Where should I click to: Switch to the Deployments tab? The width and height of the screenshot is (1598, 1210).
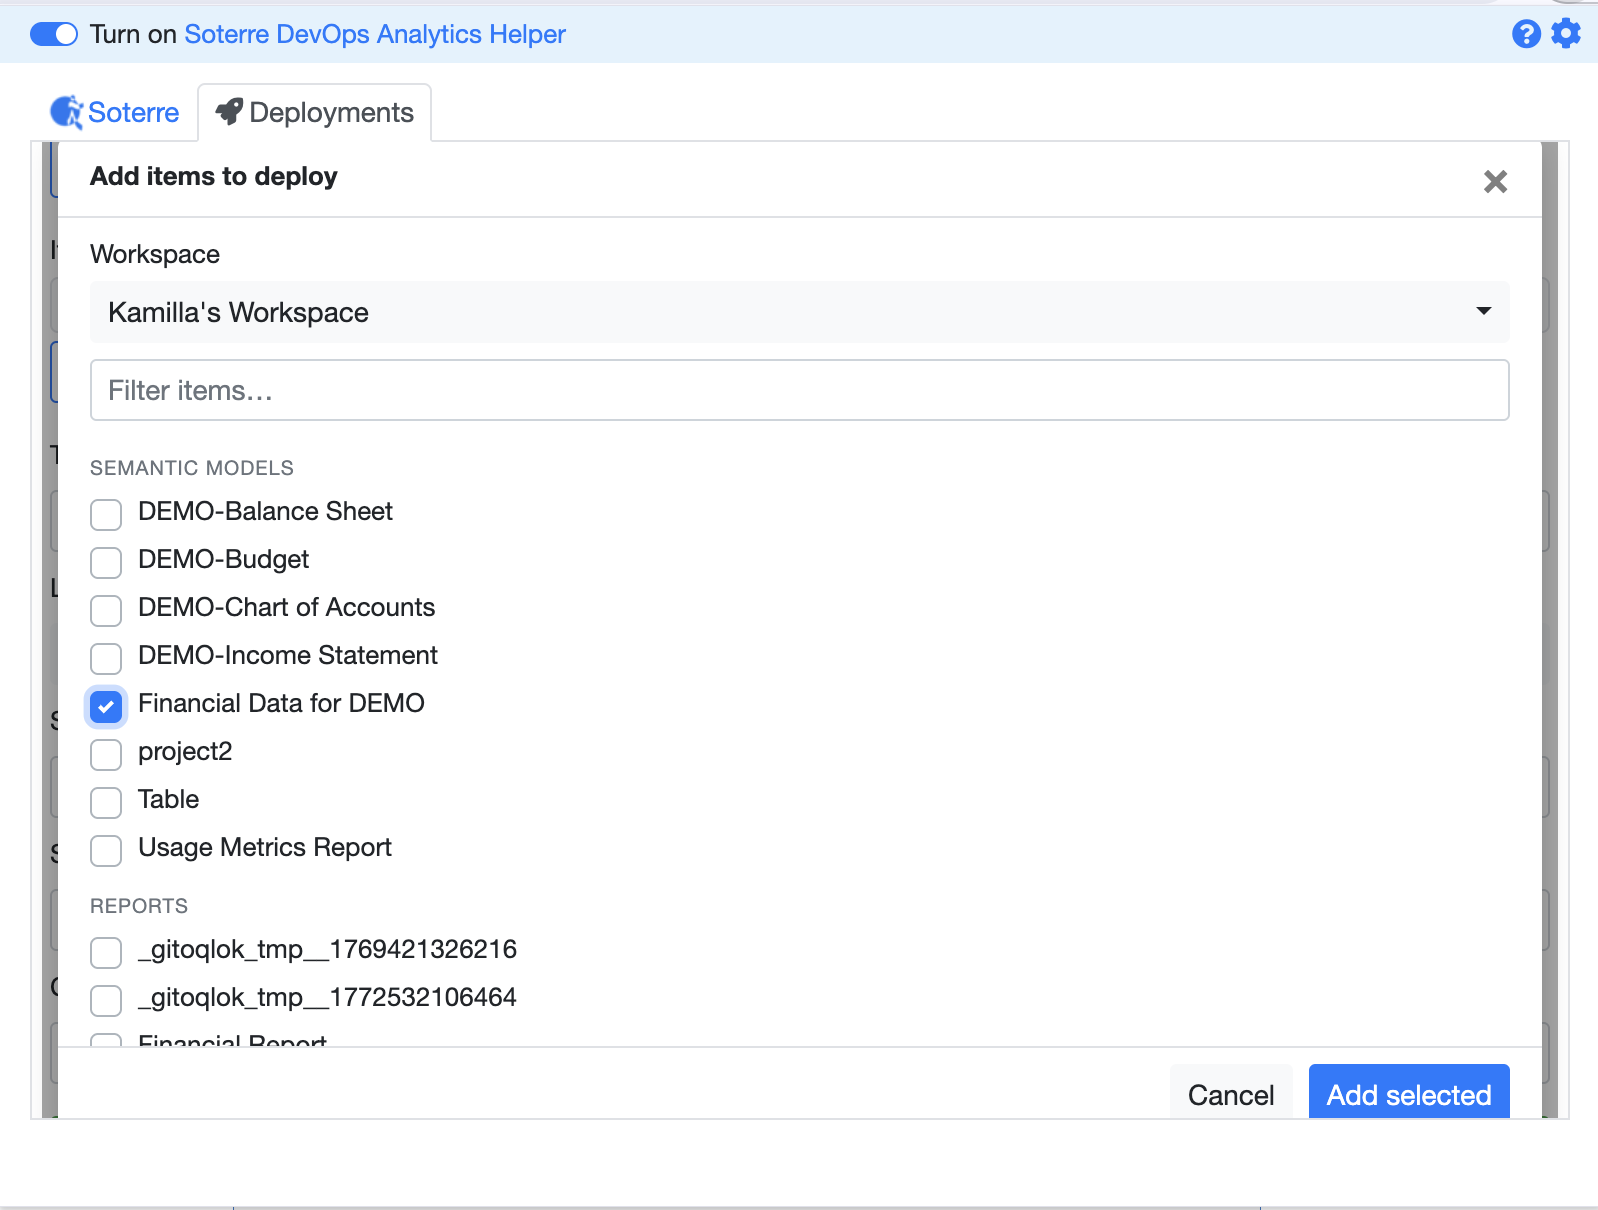point(315,112)
